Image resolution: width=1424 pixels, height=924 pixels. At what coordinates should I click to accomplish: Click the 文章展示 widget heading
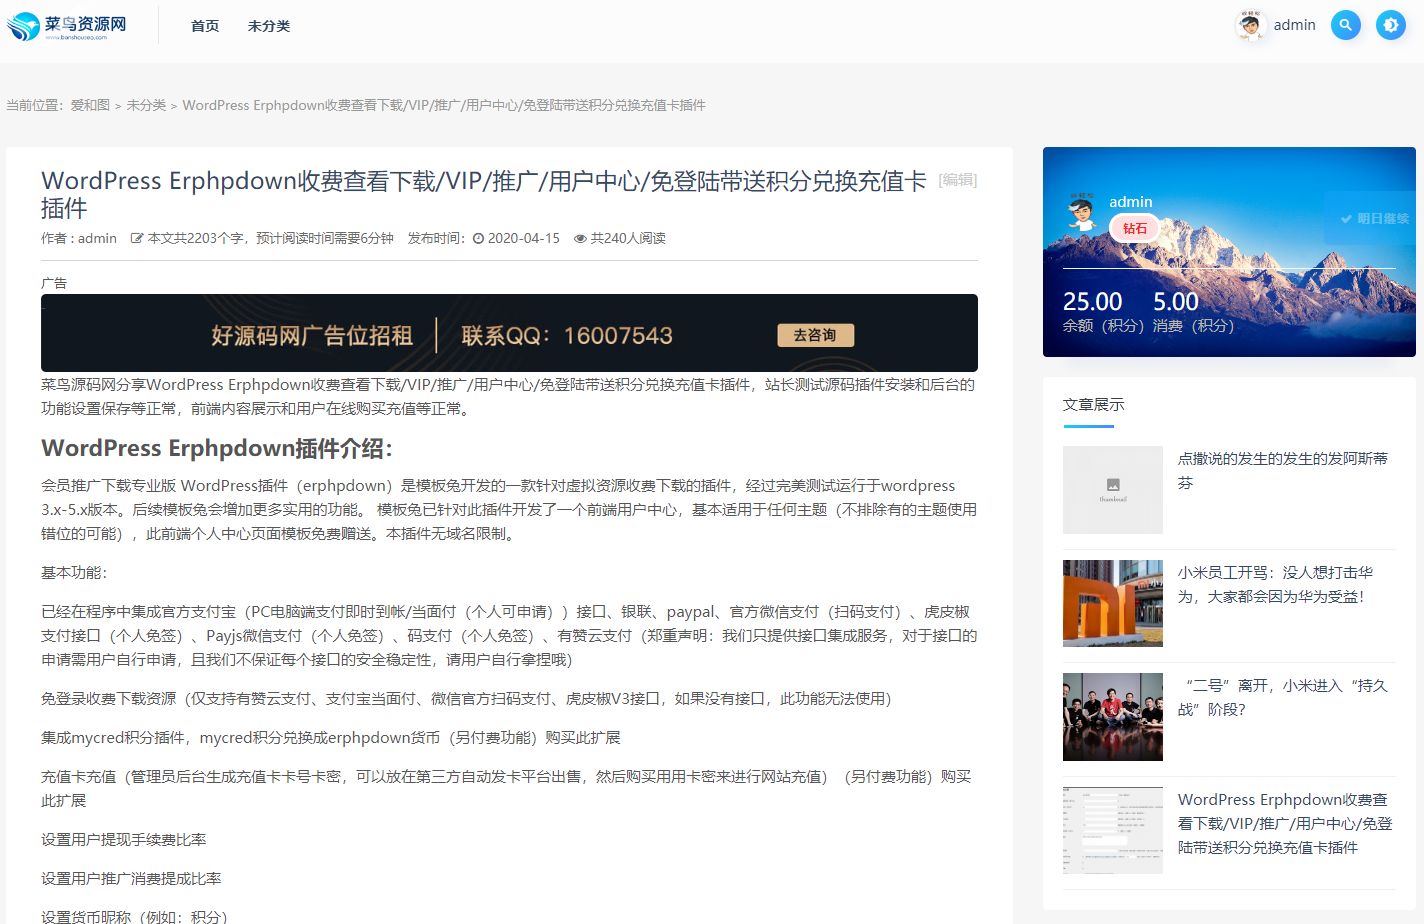[x=1093, y=404]
